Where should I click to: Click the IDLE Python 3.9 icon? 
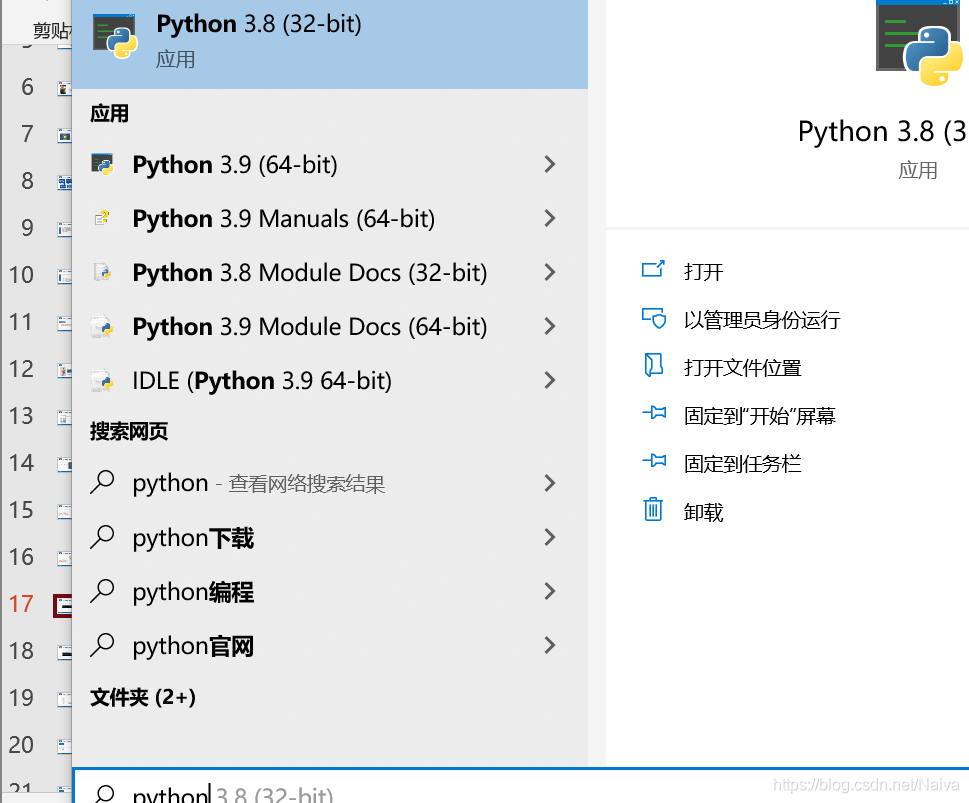tap(103, 380)
